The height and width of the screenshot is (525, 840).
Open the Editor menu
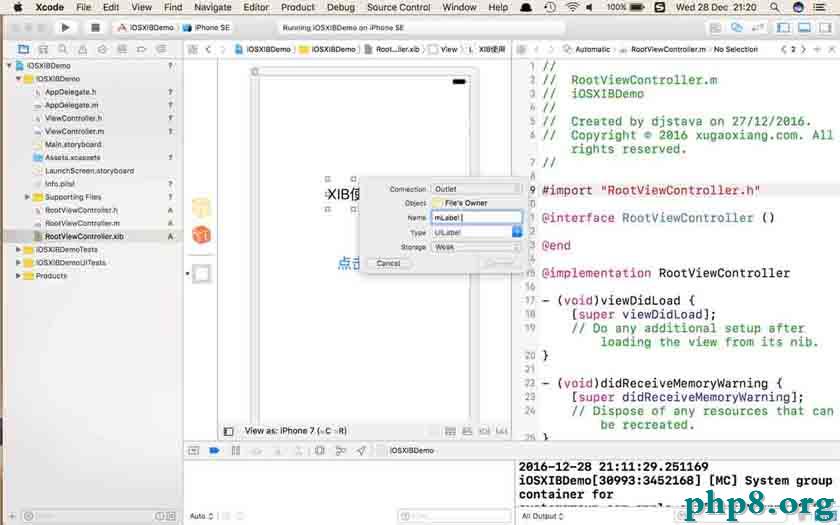tap(256, 7)
